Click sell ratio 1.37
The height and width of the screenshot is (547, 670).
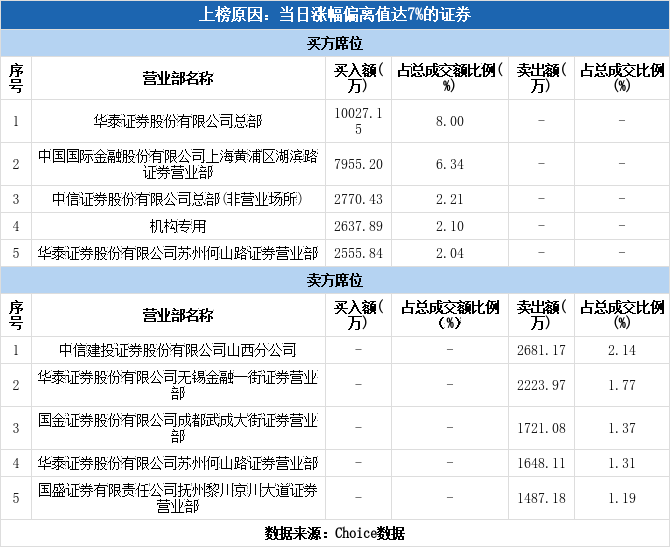[622, 428]
